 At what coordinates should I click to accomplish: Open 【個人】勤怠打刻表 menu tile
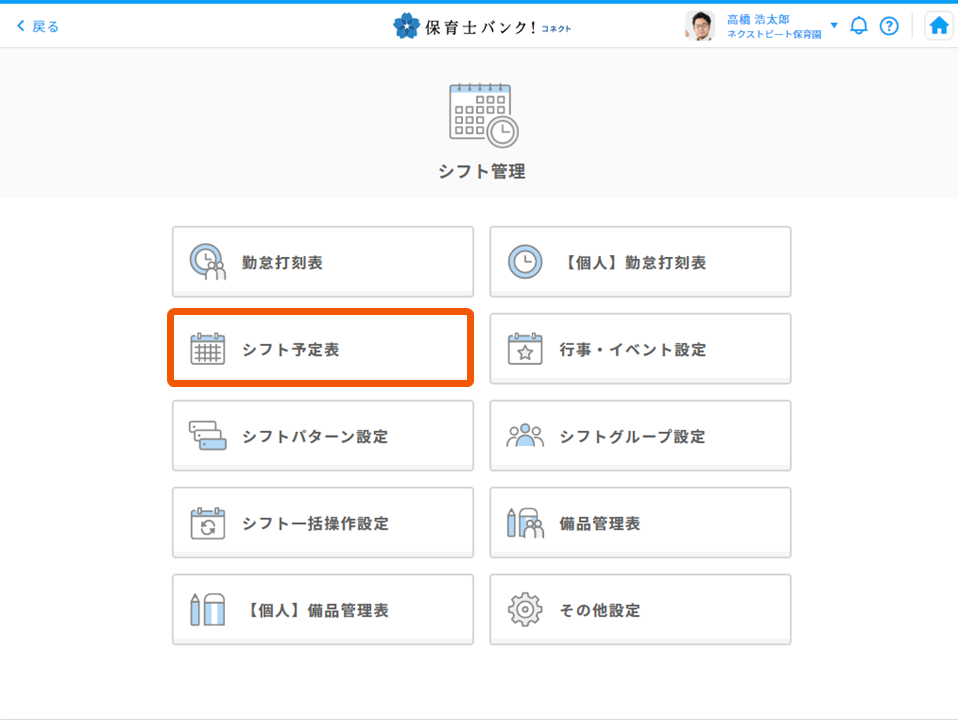click(x=640, y=262)
